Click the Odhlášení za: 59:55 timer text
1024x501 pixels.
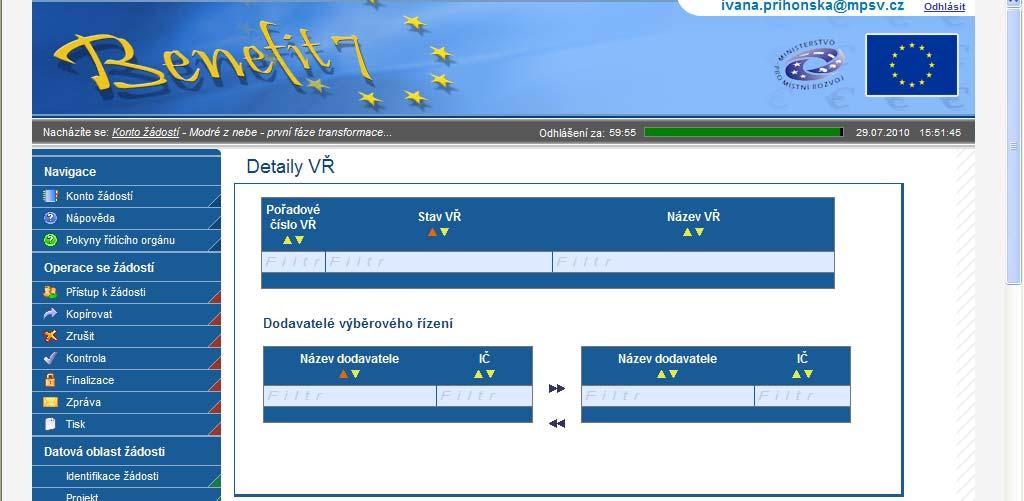click(588, 133)
